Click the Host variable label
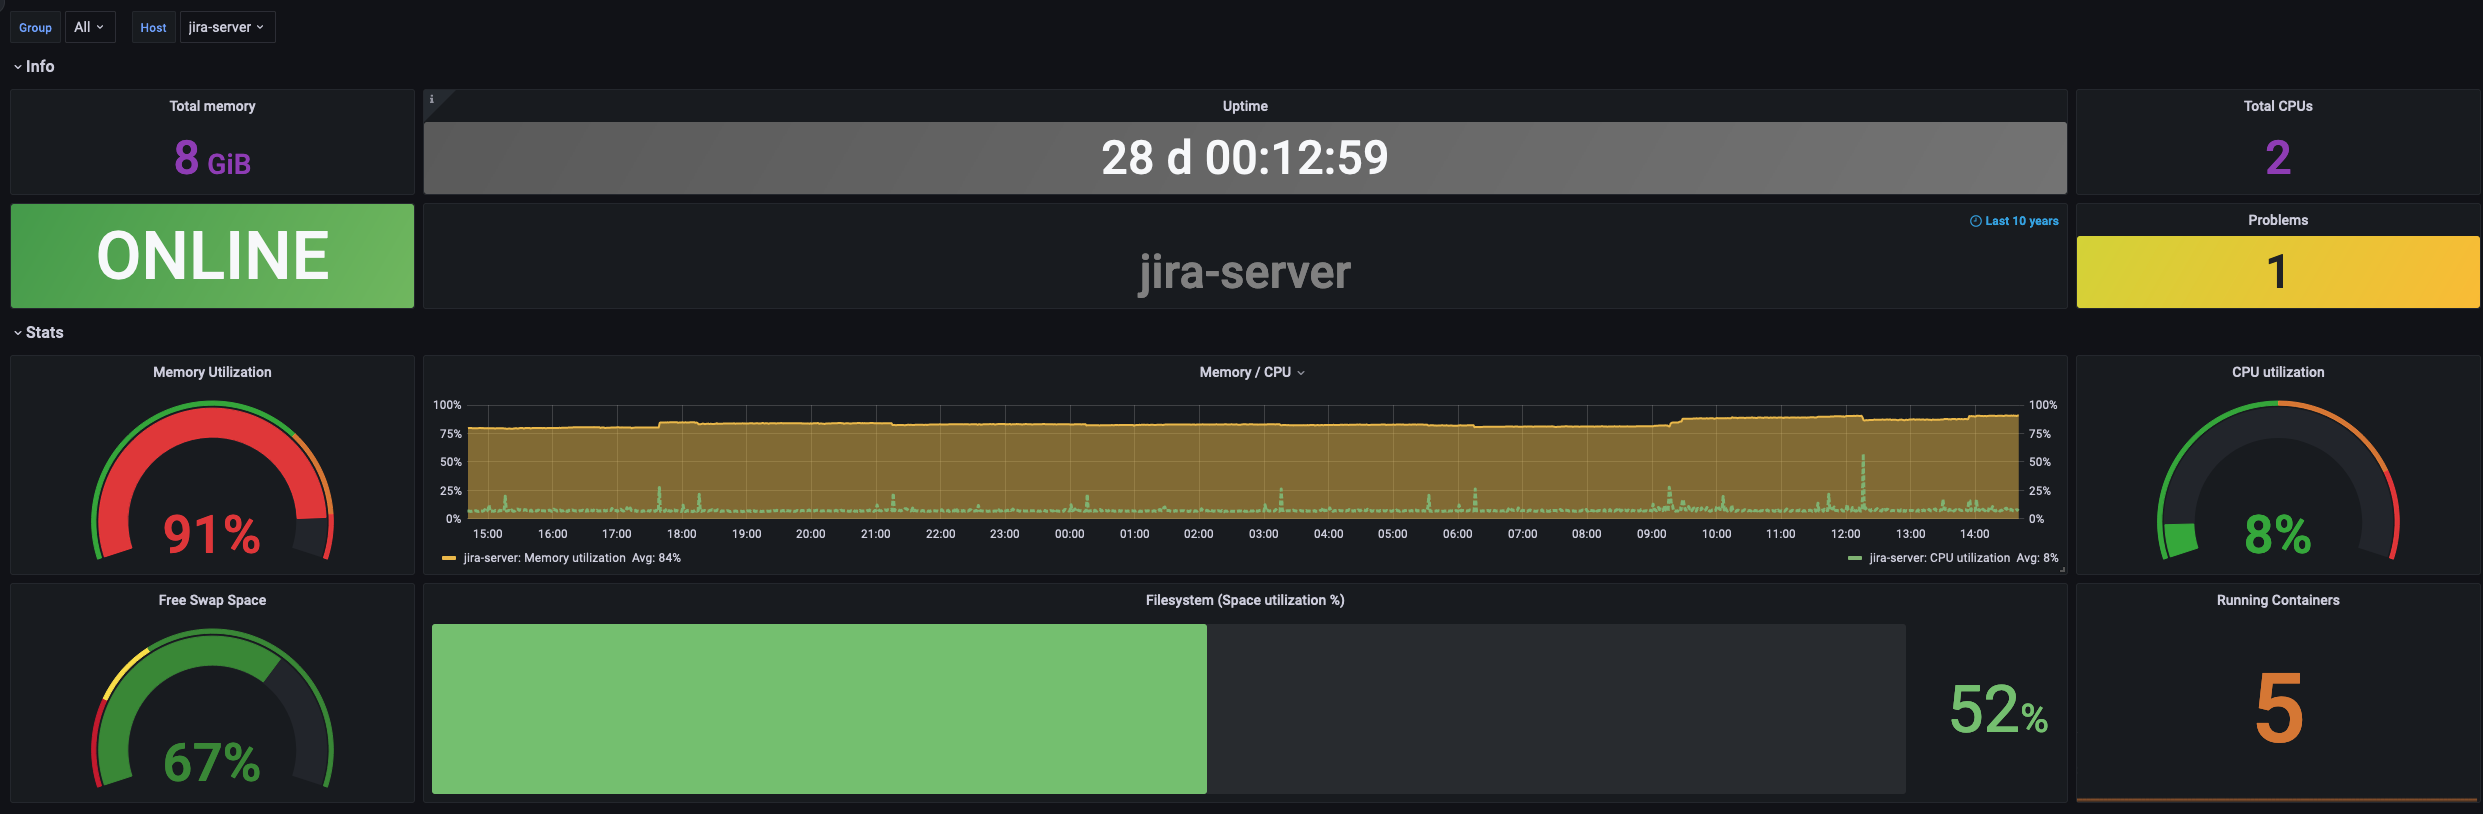This screenshot has height=814, width=2483. [153, 27]
